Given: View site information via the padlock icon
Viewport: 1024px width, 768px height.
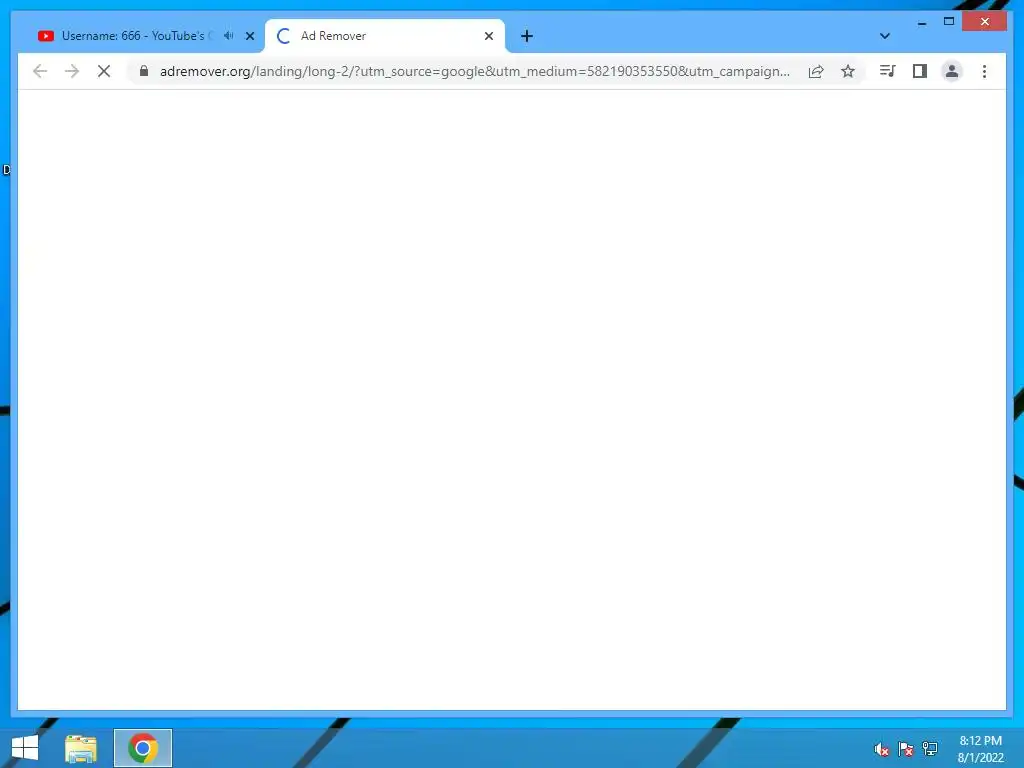Looking at the screenshot, I should [x=144, y=71].
